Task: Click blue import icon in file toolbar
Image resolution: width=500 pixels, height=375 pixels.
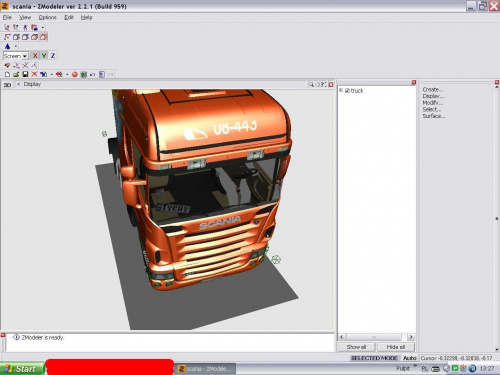Action: click(43, 74)
